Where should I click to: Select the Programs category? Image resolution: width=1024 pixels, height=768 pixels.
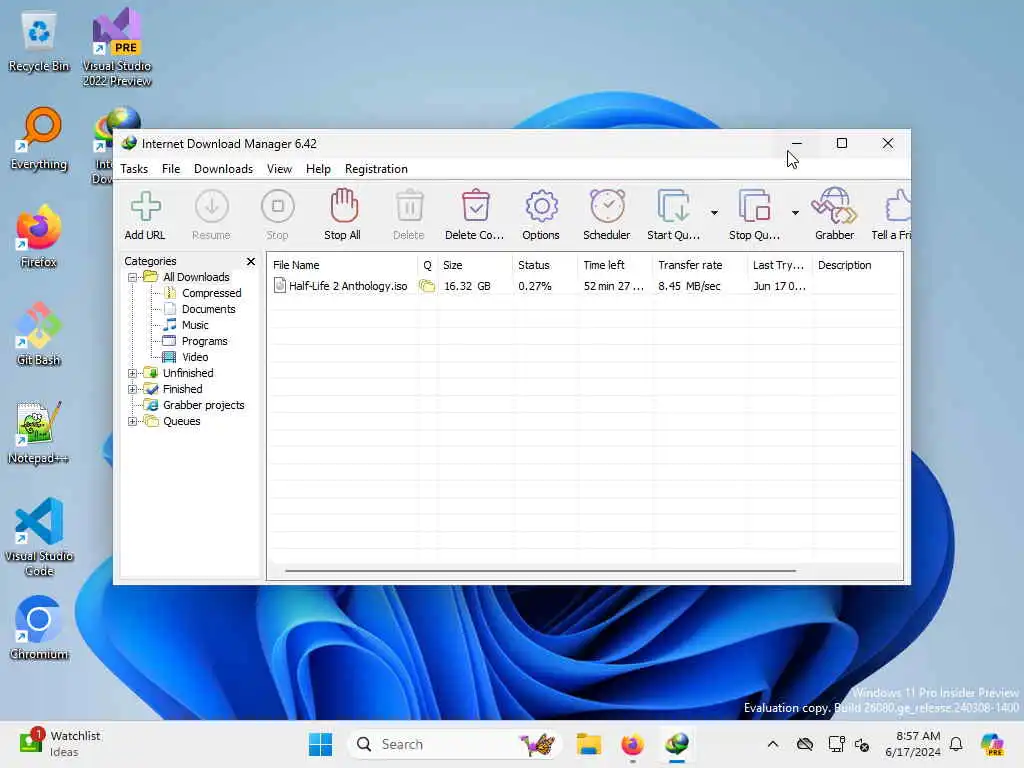tap(204, 342)
